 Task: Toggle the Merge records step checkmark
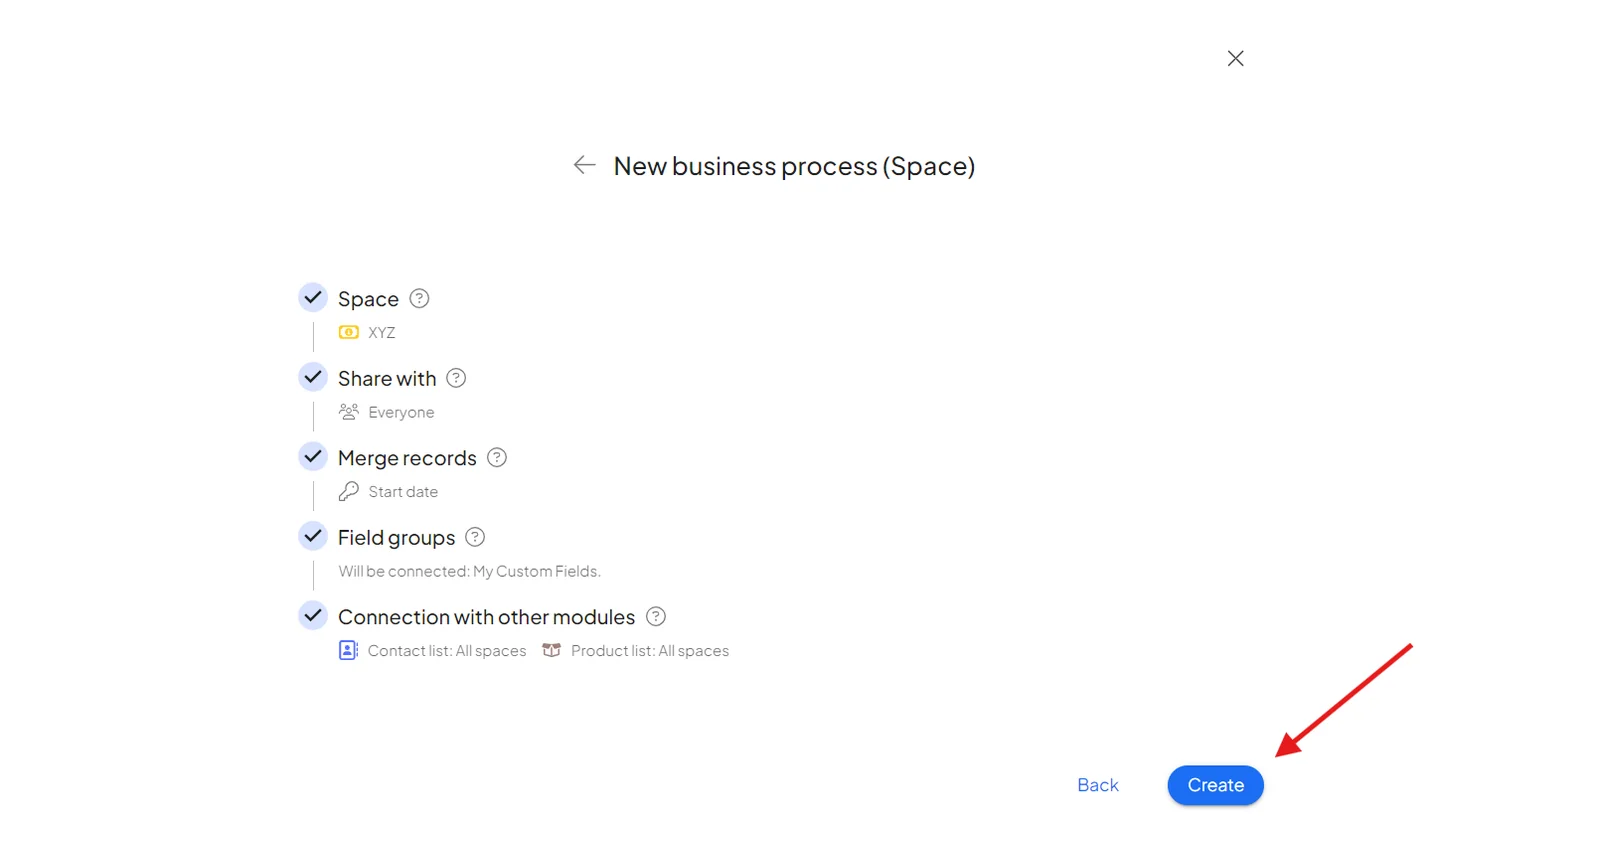click(313, 456)
